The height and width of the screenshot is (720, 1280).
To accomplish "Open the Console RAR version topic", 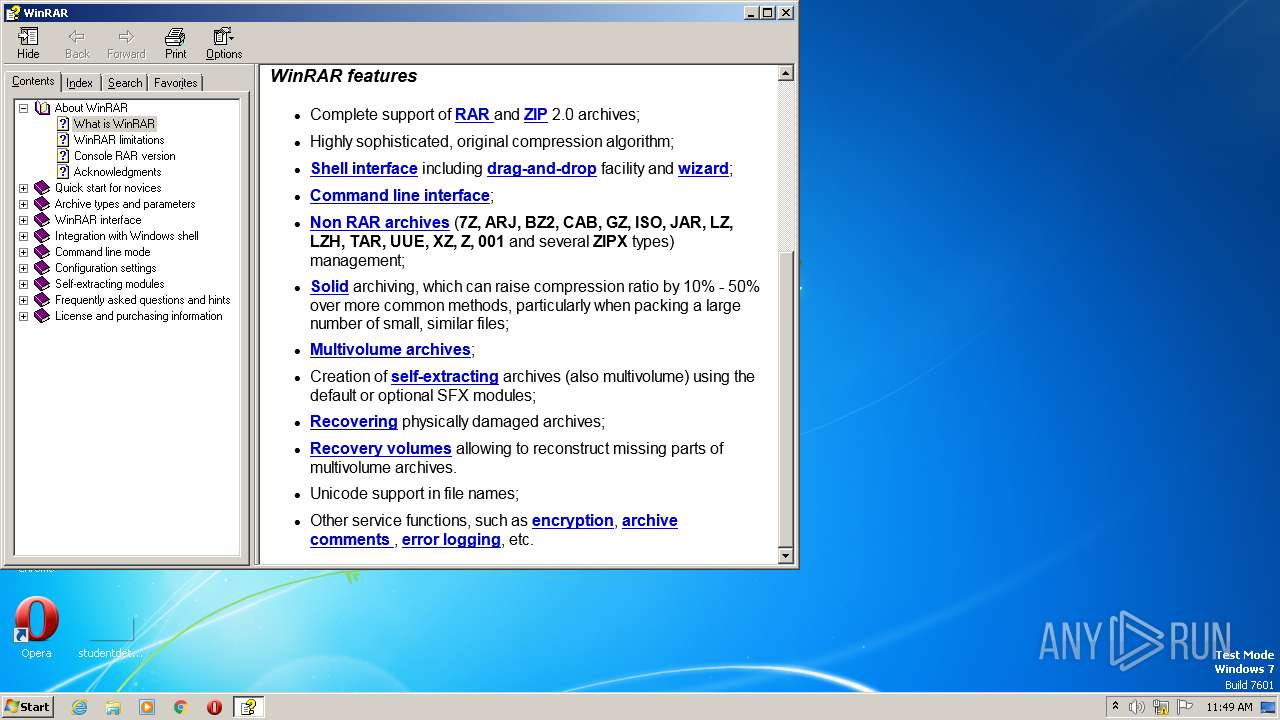I will click(124, 156).
